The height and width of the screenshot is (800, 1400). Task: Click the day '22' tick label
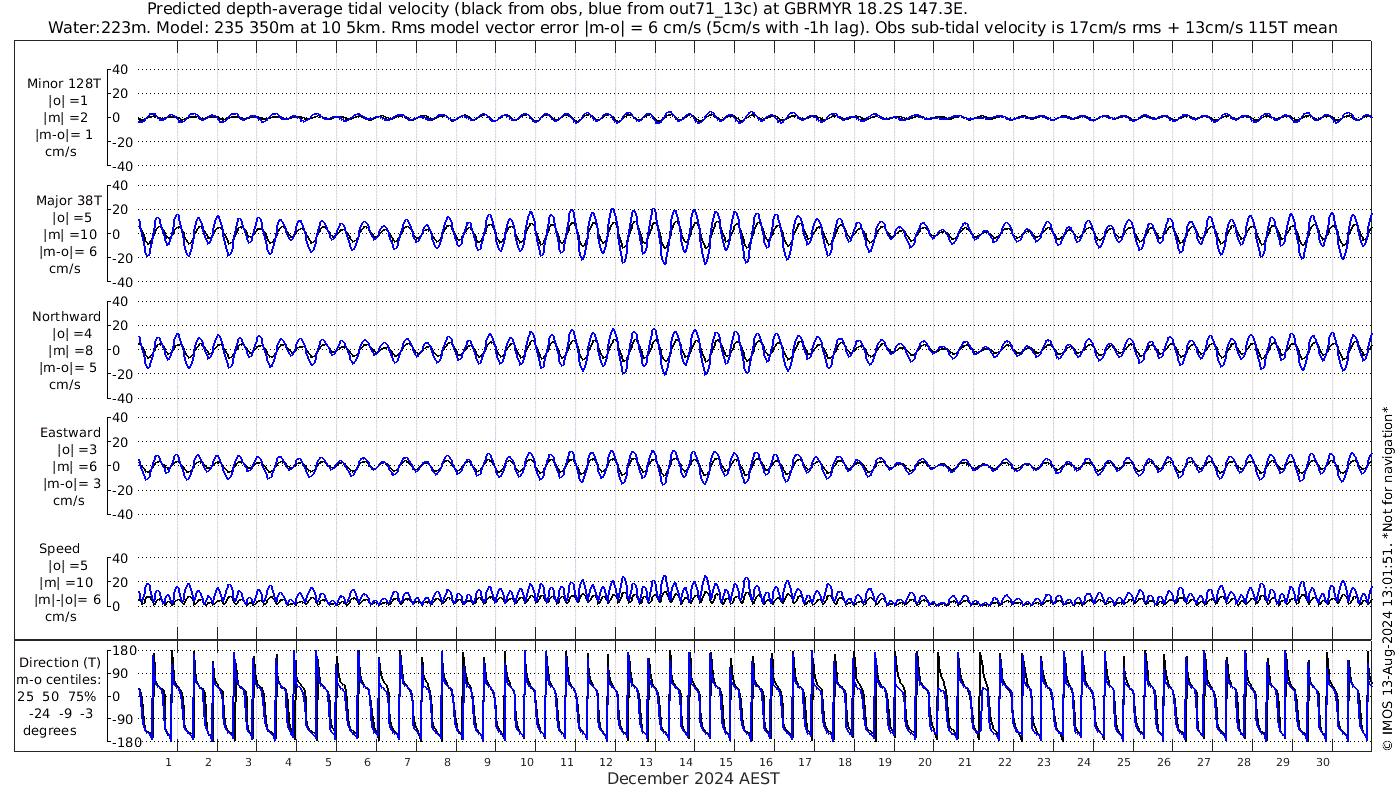[1005, 761]
